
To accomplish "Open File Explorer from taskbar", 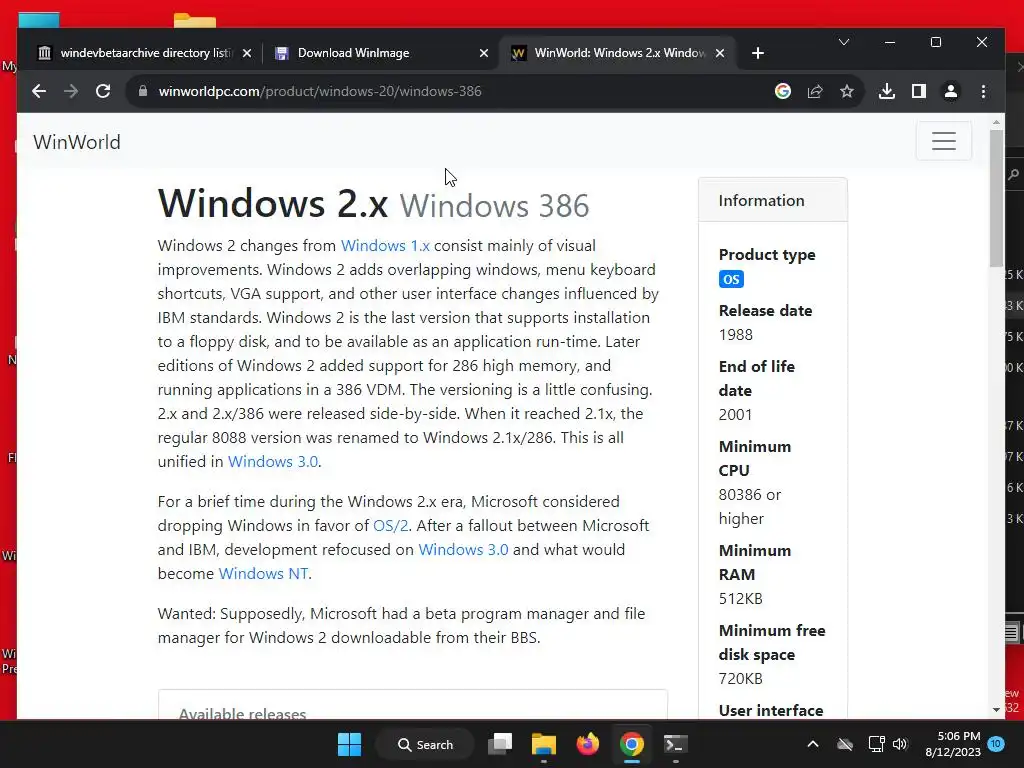I will point(543,744).
